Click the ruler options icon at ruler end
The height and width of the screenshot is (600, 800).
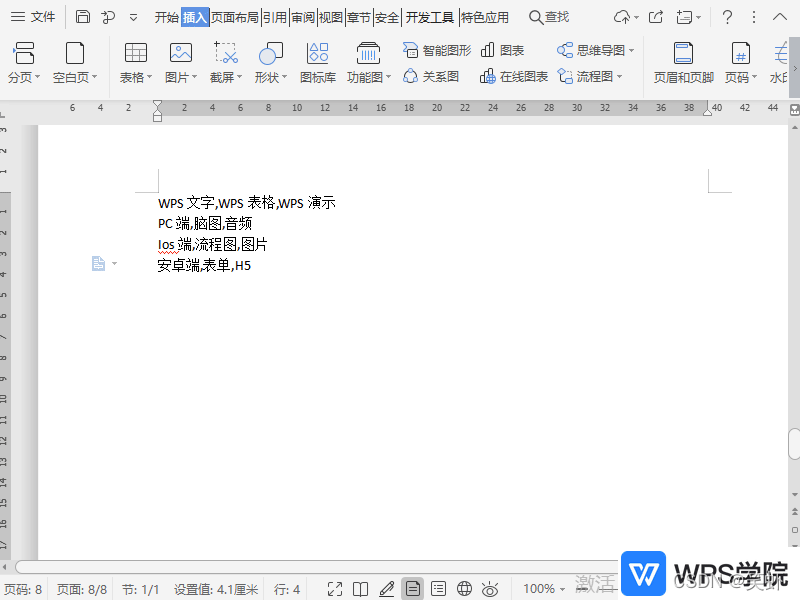click(x=794, y=110)
